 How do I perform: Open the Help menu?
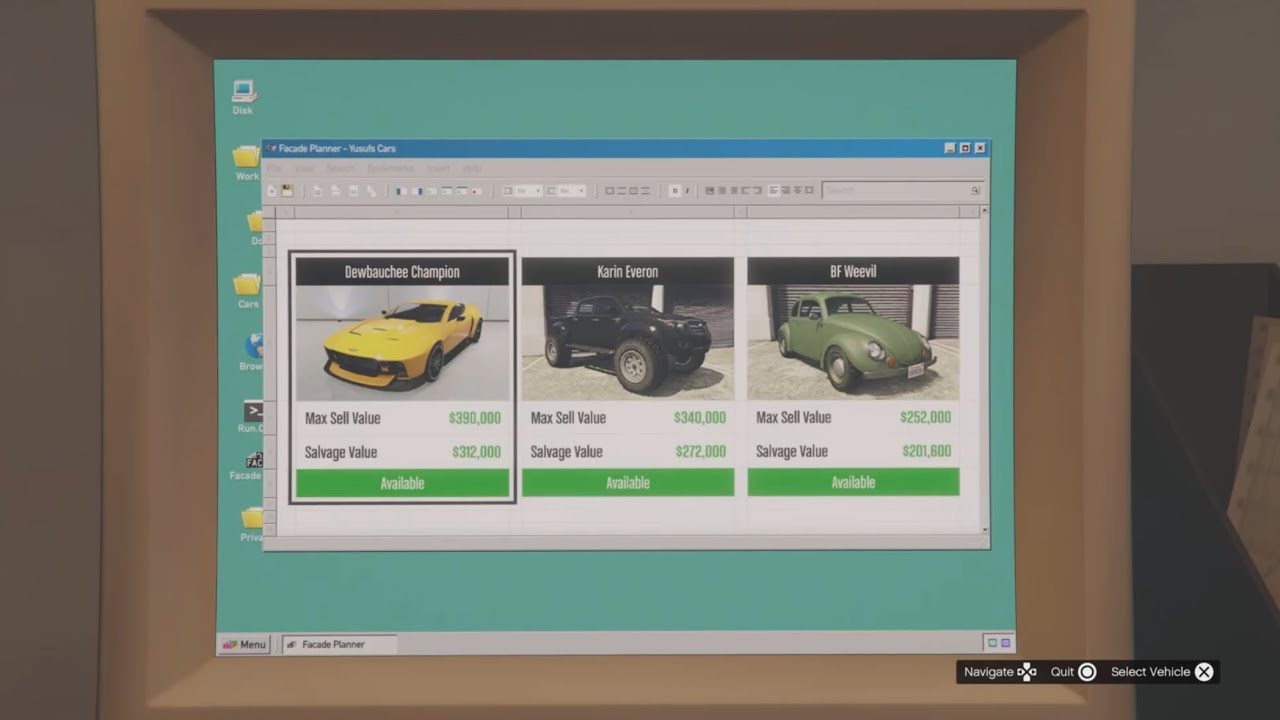(472, 168)
